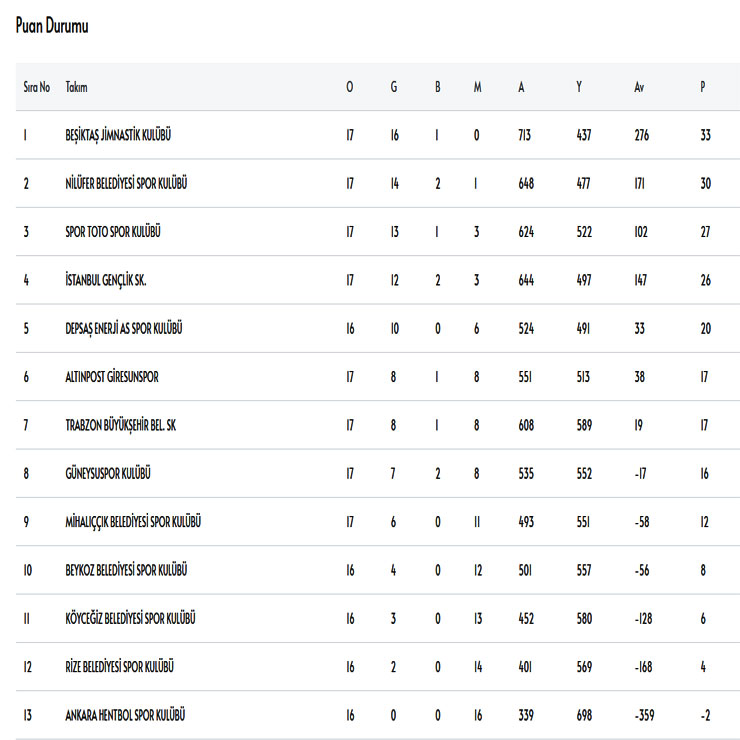The height and width of the screenshot is (740, 740).
Task: Click Depsaş Enerji AS Spor Kulübü
Action: 123,328
